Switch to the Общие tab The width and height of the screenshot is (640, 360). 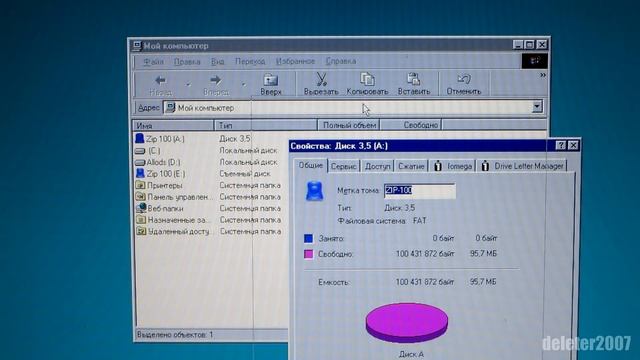click(x=311, y=165)
